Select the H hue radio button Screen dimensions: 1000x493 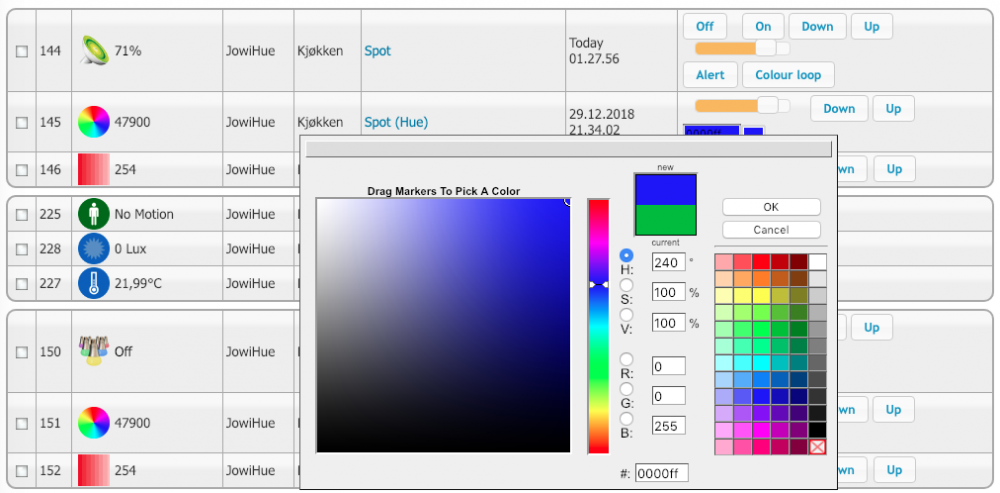point(627,256)
